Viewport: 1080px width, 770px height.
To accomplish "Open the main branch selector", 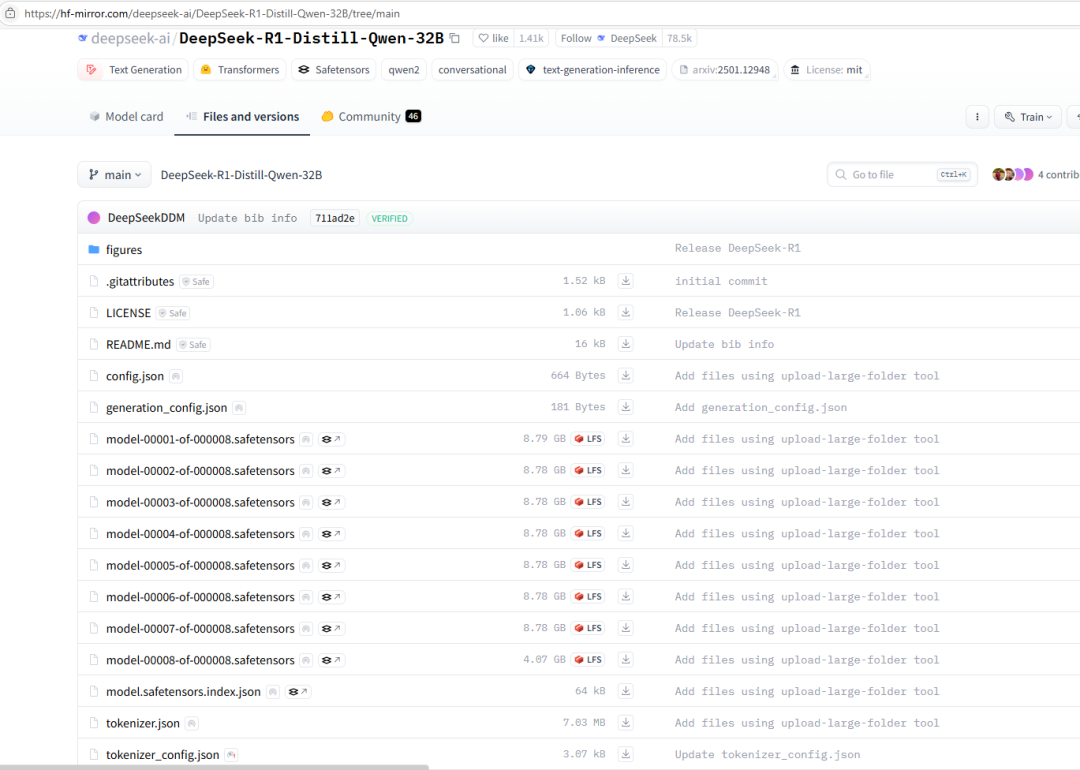I will [114, 175].
